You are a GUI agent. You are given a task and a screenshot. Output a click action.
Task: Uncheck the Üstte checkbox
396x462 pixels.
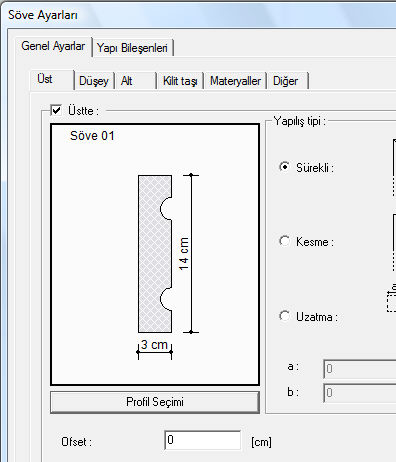(56, 110)
